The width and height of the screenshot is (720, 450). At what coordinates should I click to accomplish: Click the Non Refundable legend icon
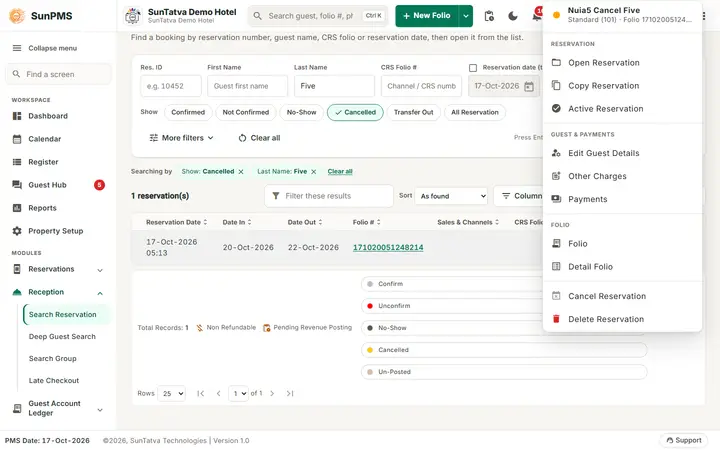click(x=200, y=327)
